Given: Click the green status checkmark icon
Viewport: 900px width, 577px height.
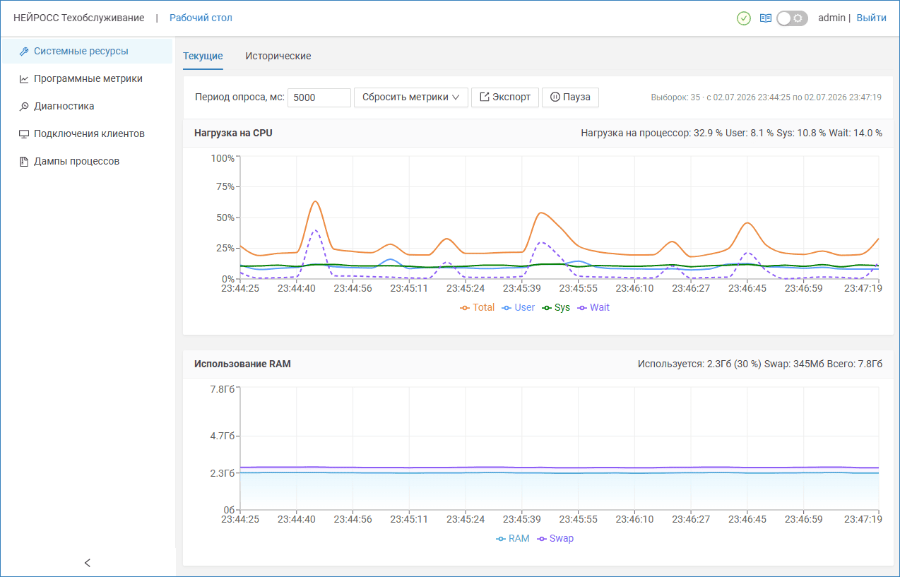Looking at the screenshot, I should pos(743,18).
